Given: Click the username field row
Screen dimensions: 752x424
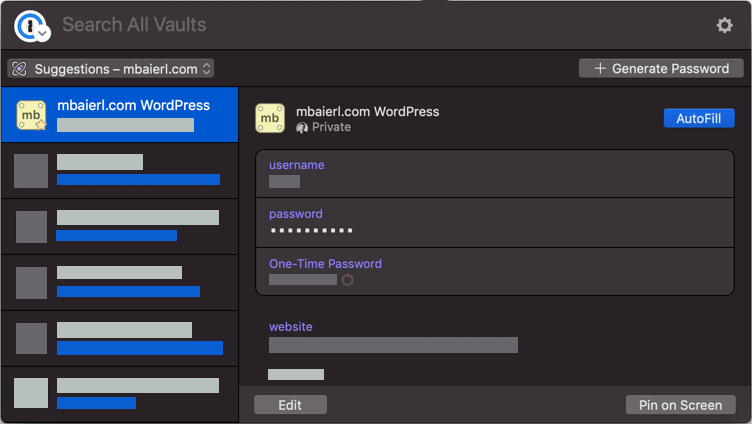Looking at the screenshot, I should pos(495,174).
